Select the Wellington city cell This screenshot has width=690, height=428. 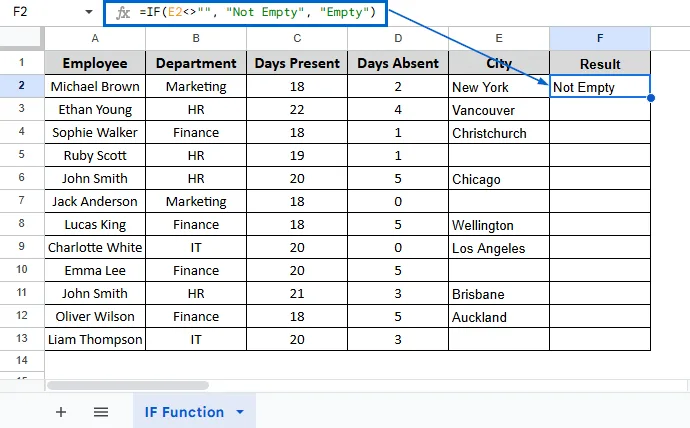pos(499,224)
